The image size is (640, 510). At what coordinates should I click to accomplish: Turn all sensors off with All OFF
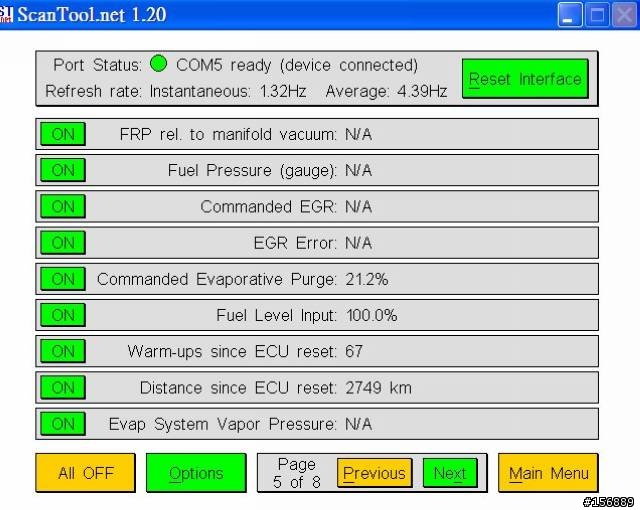point(85,473)
